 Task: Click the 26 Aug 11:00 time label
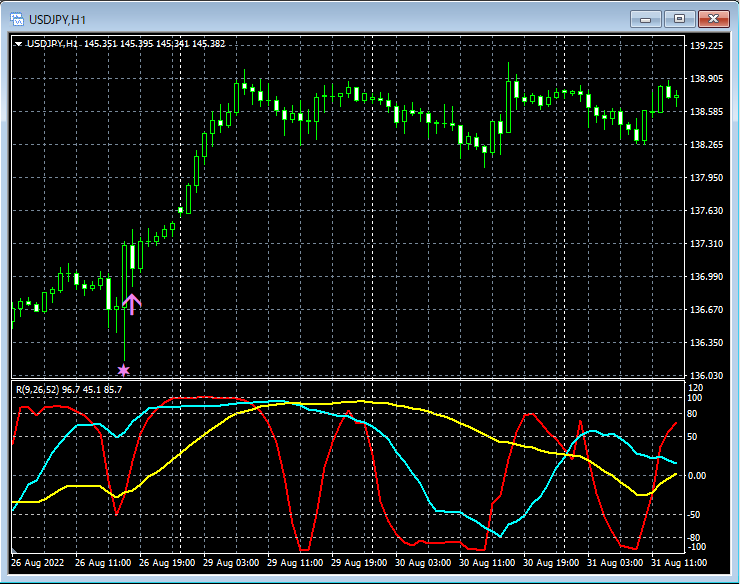point(103,564)
